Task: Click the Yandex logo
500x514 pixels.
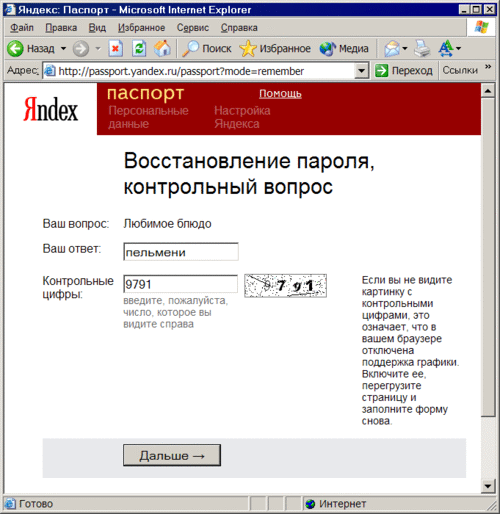Action: (x=51, y=109)
